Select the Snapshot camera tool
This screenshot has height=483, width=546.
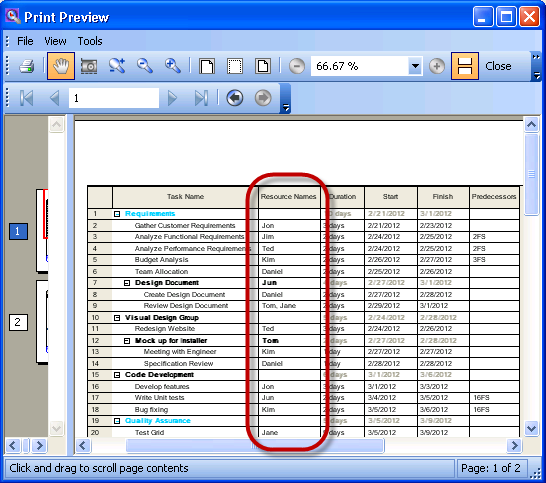click(x=89, y=66)
